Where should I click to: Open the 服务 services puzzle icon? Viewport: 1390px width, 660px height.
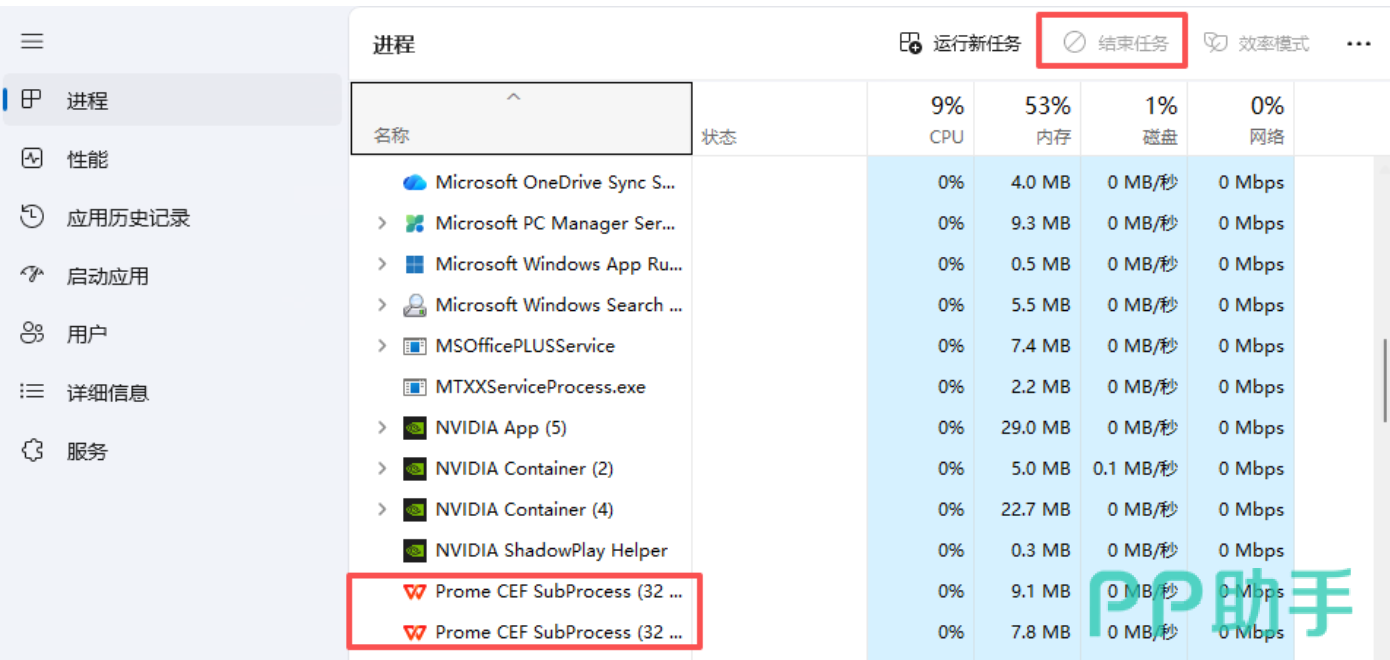coord(32,451)
